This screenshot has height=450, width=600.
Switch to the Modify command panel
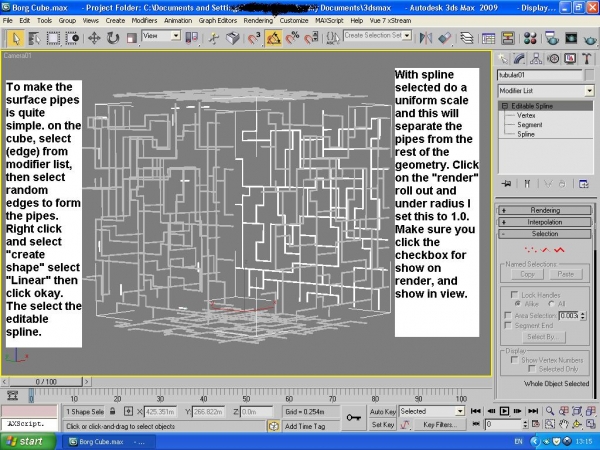(x=519, y=59)
